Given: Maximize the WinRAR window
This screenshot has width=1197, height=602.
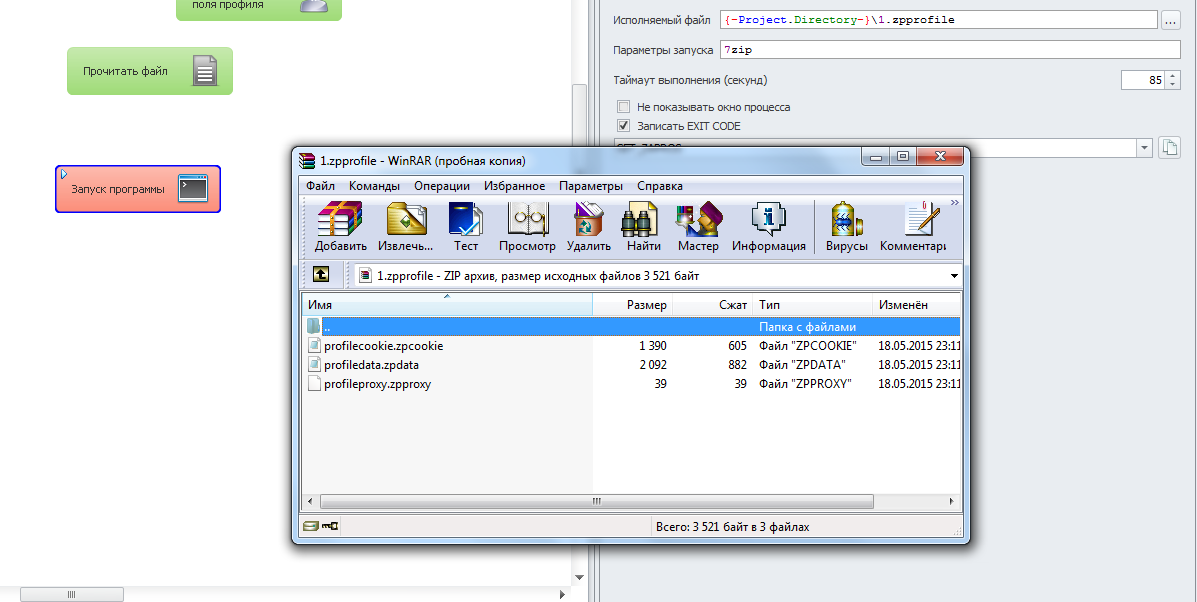Looking at the screenshot, I should click(x=902, y=156).
